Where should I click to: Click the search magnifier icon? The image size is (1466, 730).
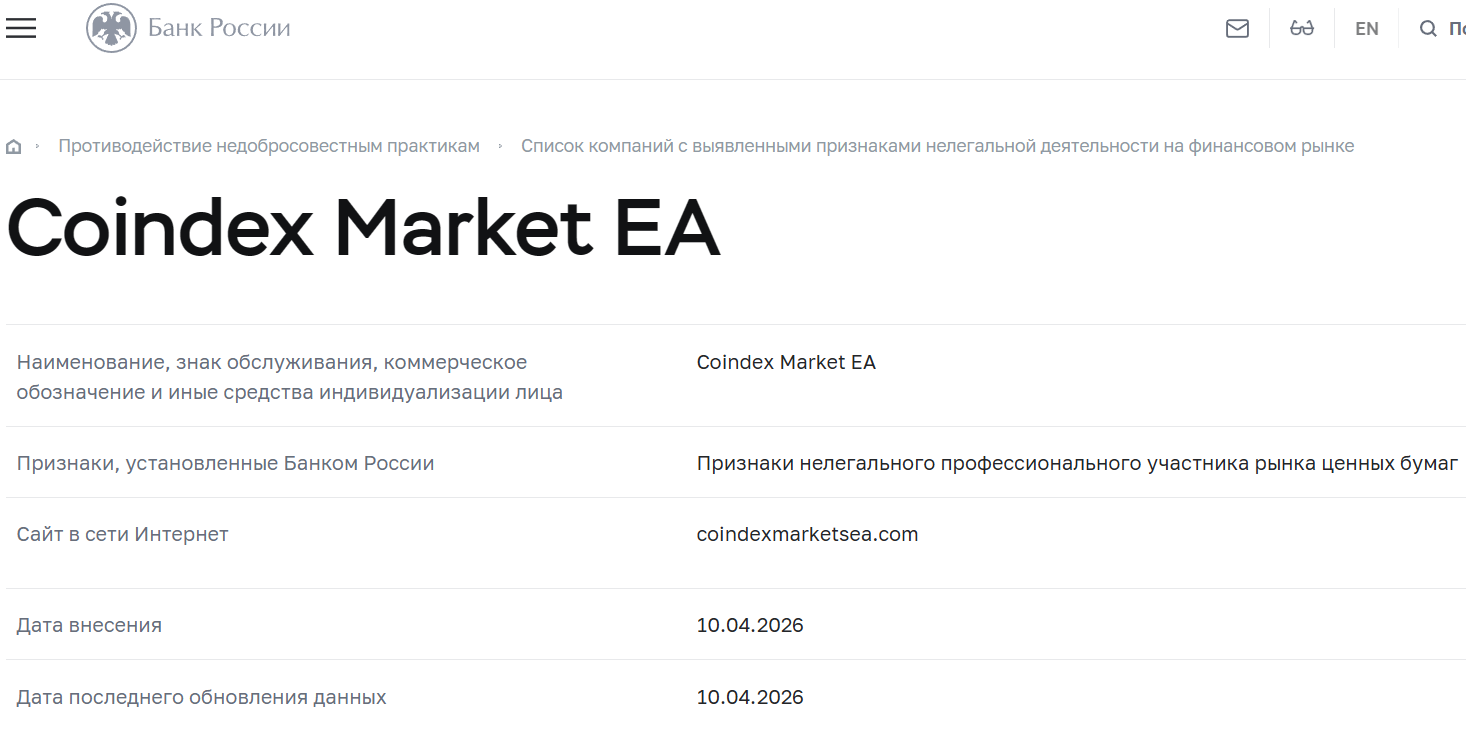click(1428, 28)
